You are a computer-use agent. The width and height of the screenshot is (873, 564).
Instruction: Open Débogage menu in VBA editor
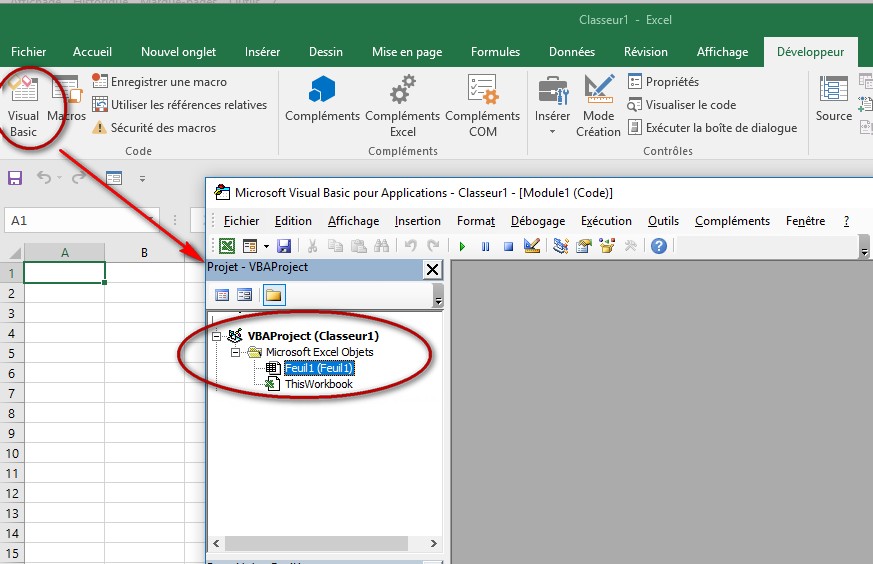[x=538, y=221]
